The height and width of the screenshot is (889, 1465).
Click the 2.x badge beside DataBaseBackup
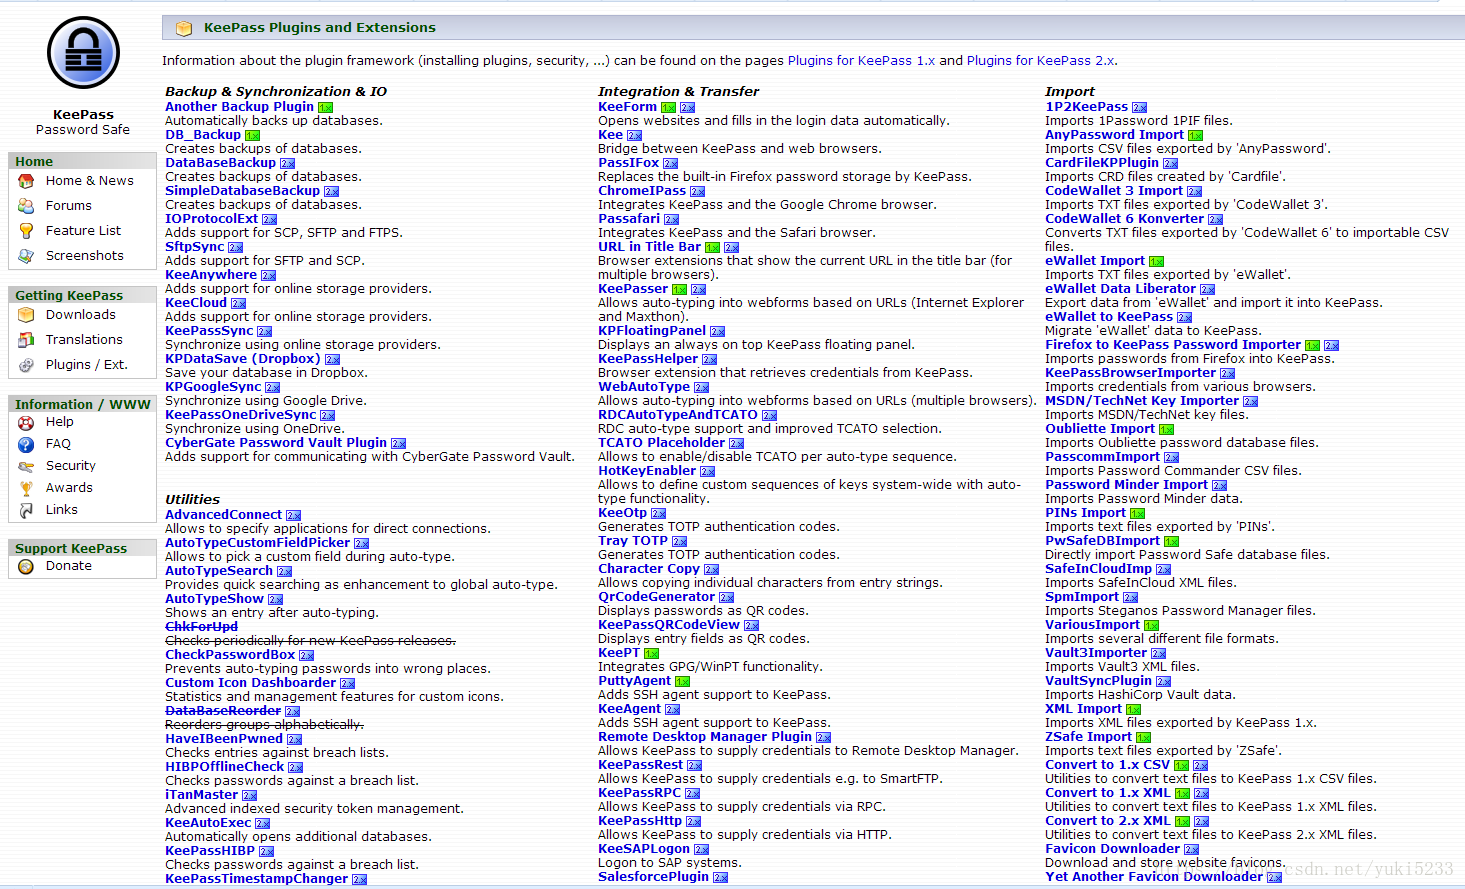287,163
